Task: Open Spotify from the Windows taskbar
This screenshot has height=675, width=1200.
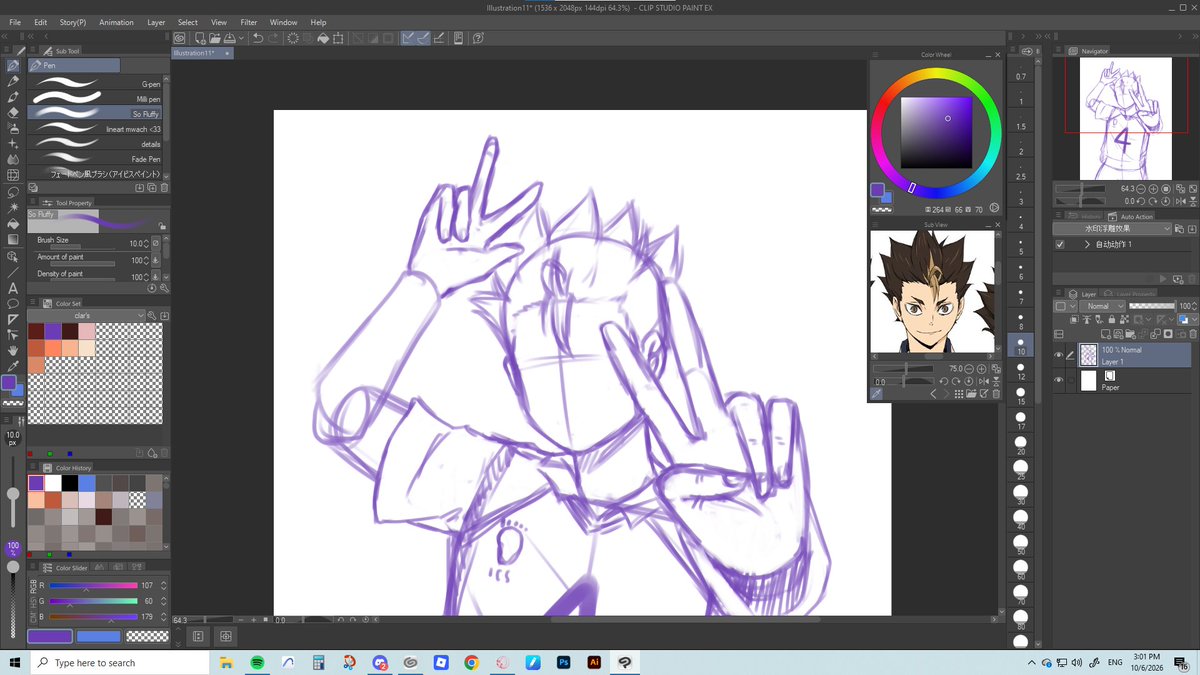Action: (x=257, y=662)
